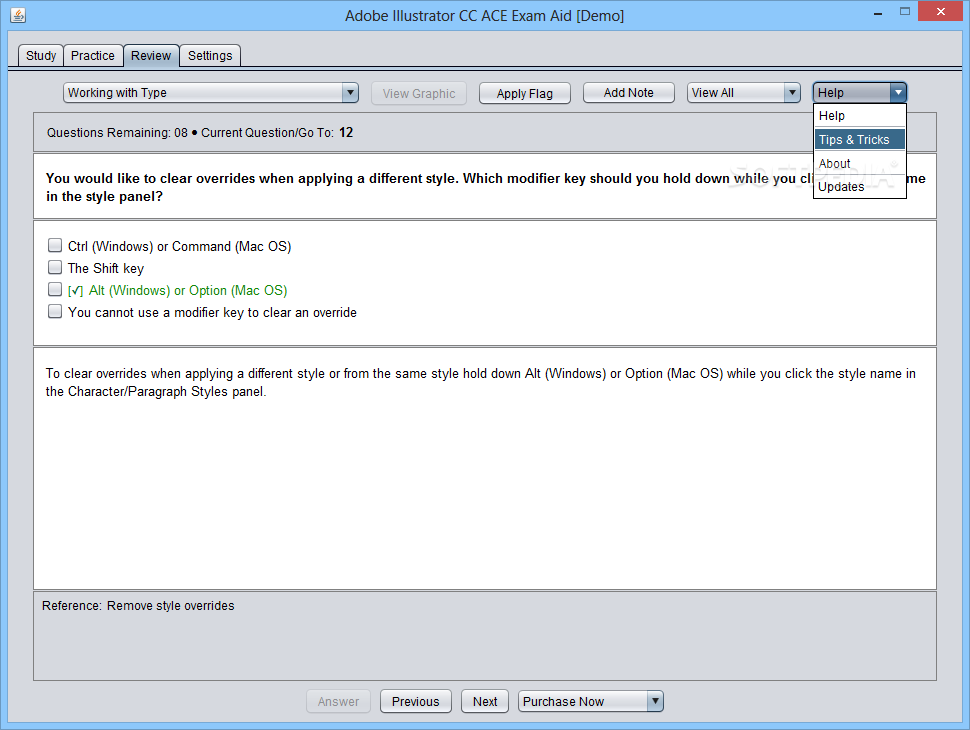Image resolution: width=970 pixels, height=730 pixels.
Task: Click the Apply Flag button
Action: click(525, 93)
